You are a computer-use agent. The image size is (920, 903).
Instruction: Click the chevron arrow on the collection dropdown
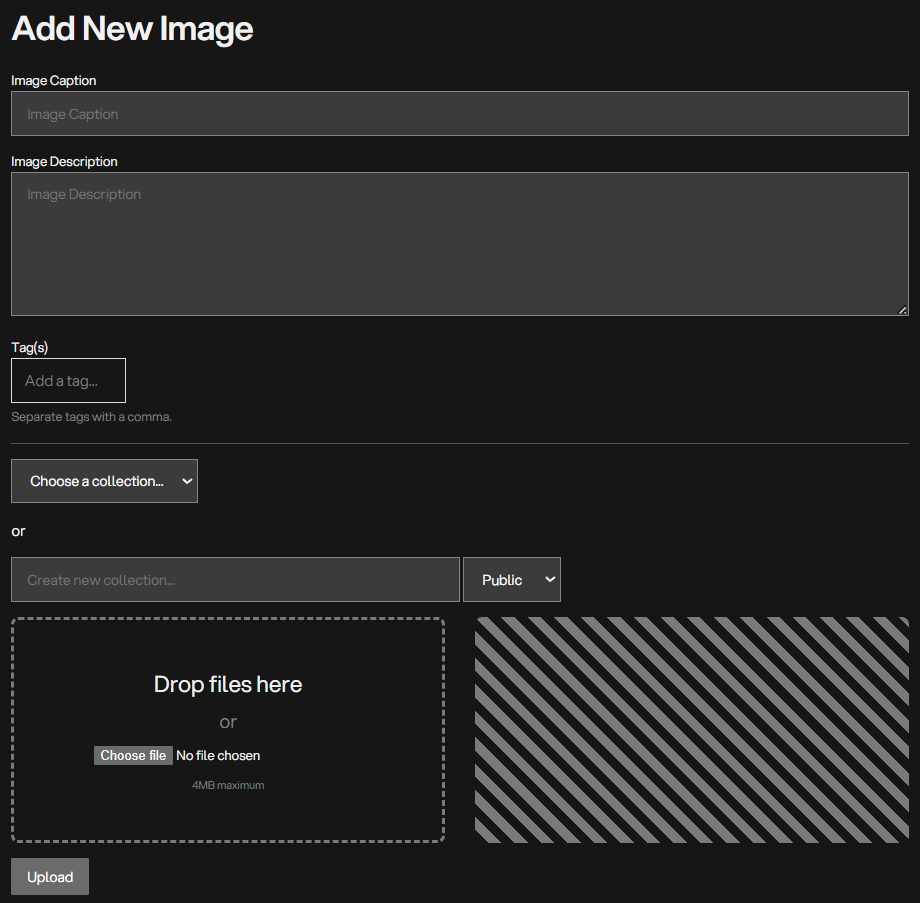(186, 481)
